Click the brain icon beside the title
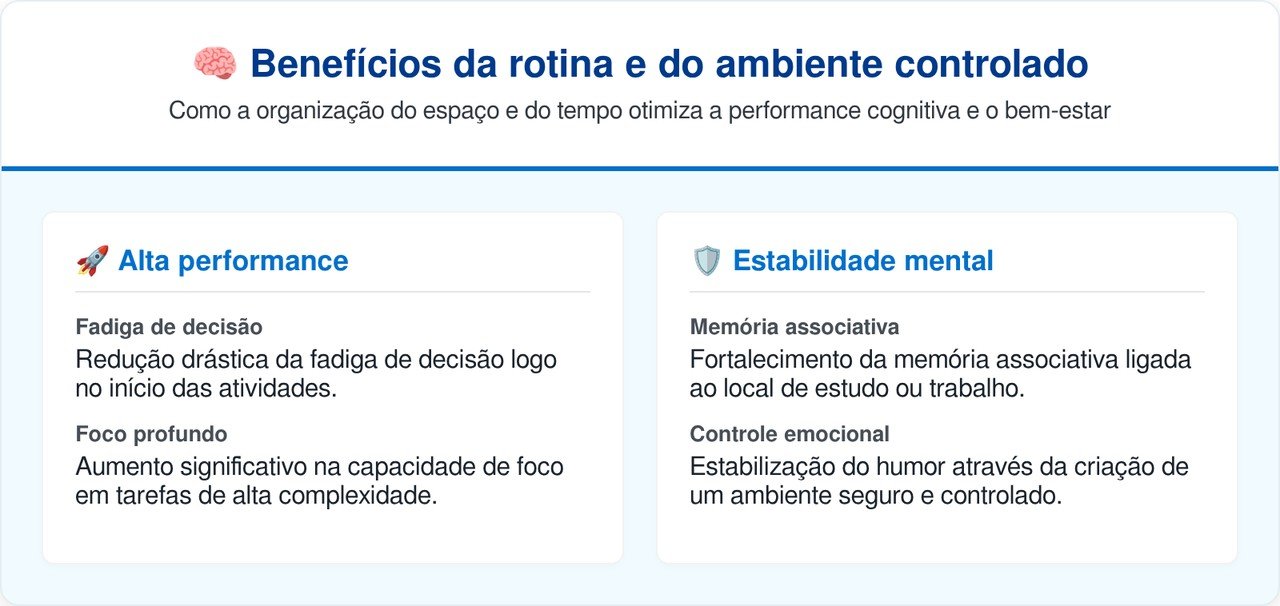 pos(214,64)
